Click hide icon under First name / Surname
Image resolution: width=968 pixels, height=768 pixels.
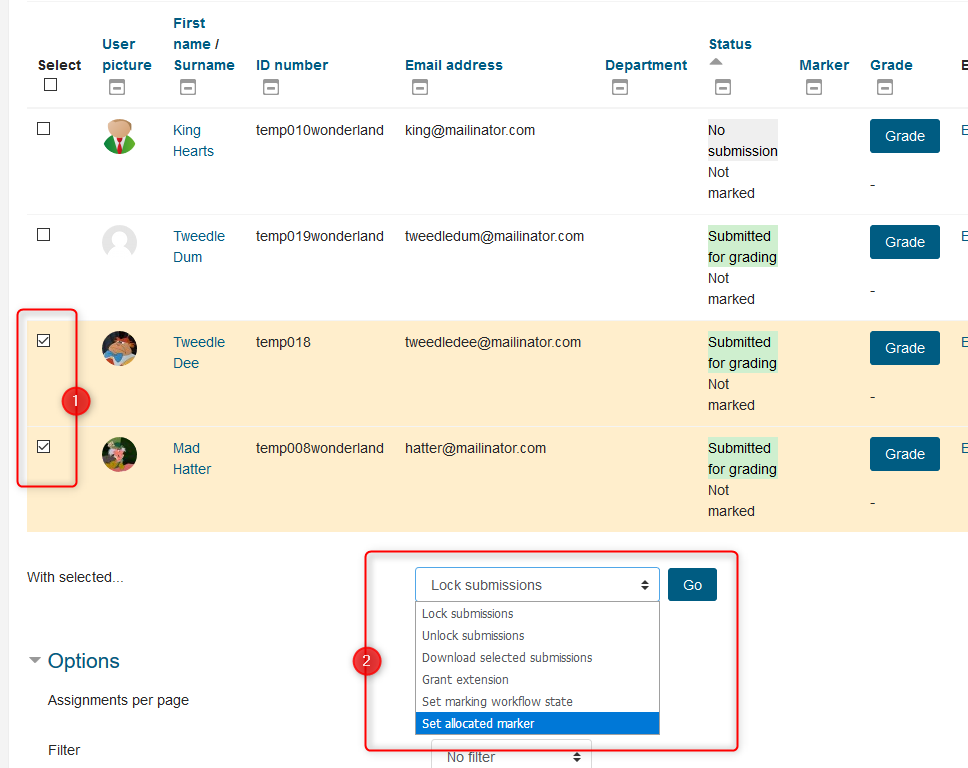188,88
